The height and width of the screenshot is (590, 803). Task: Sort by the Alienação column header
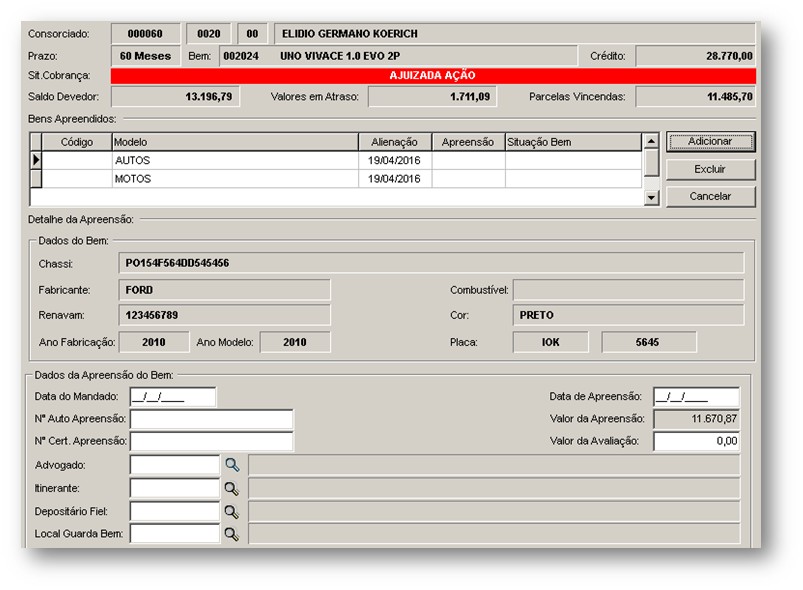[x=395, y=142]
